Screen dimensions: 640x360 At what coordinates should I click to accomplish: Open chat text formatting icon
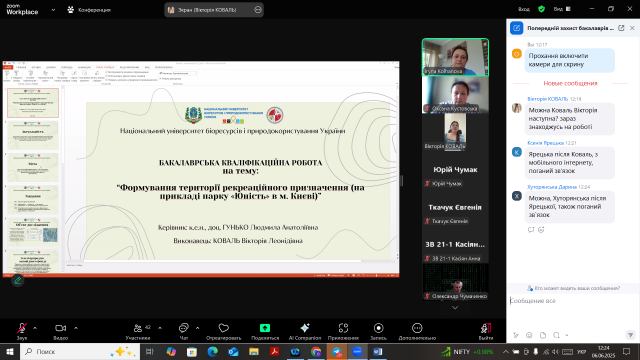coord(516,335)
